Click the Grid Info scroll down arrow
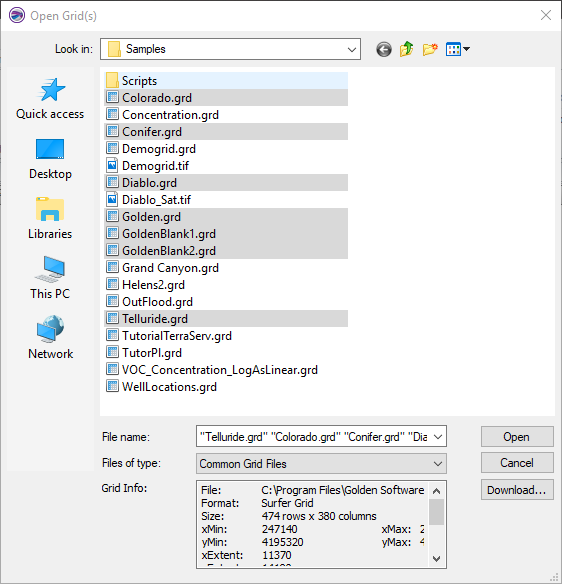562x584 pixels. (437, 559)
